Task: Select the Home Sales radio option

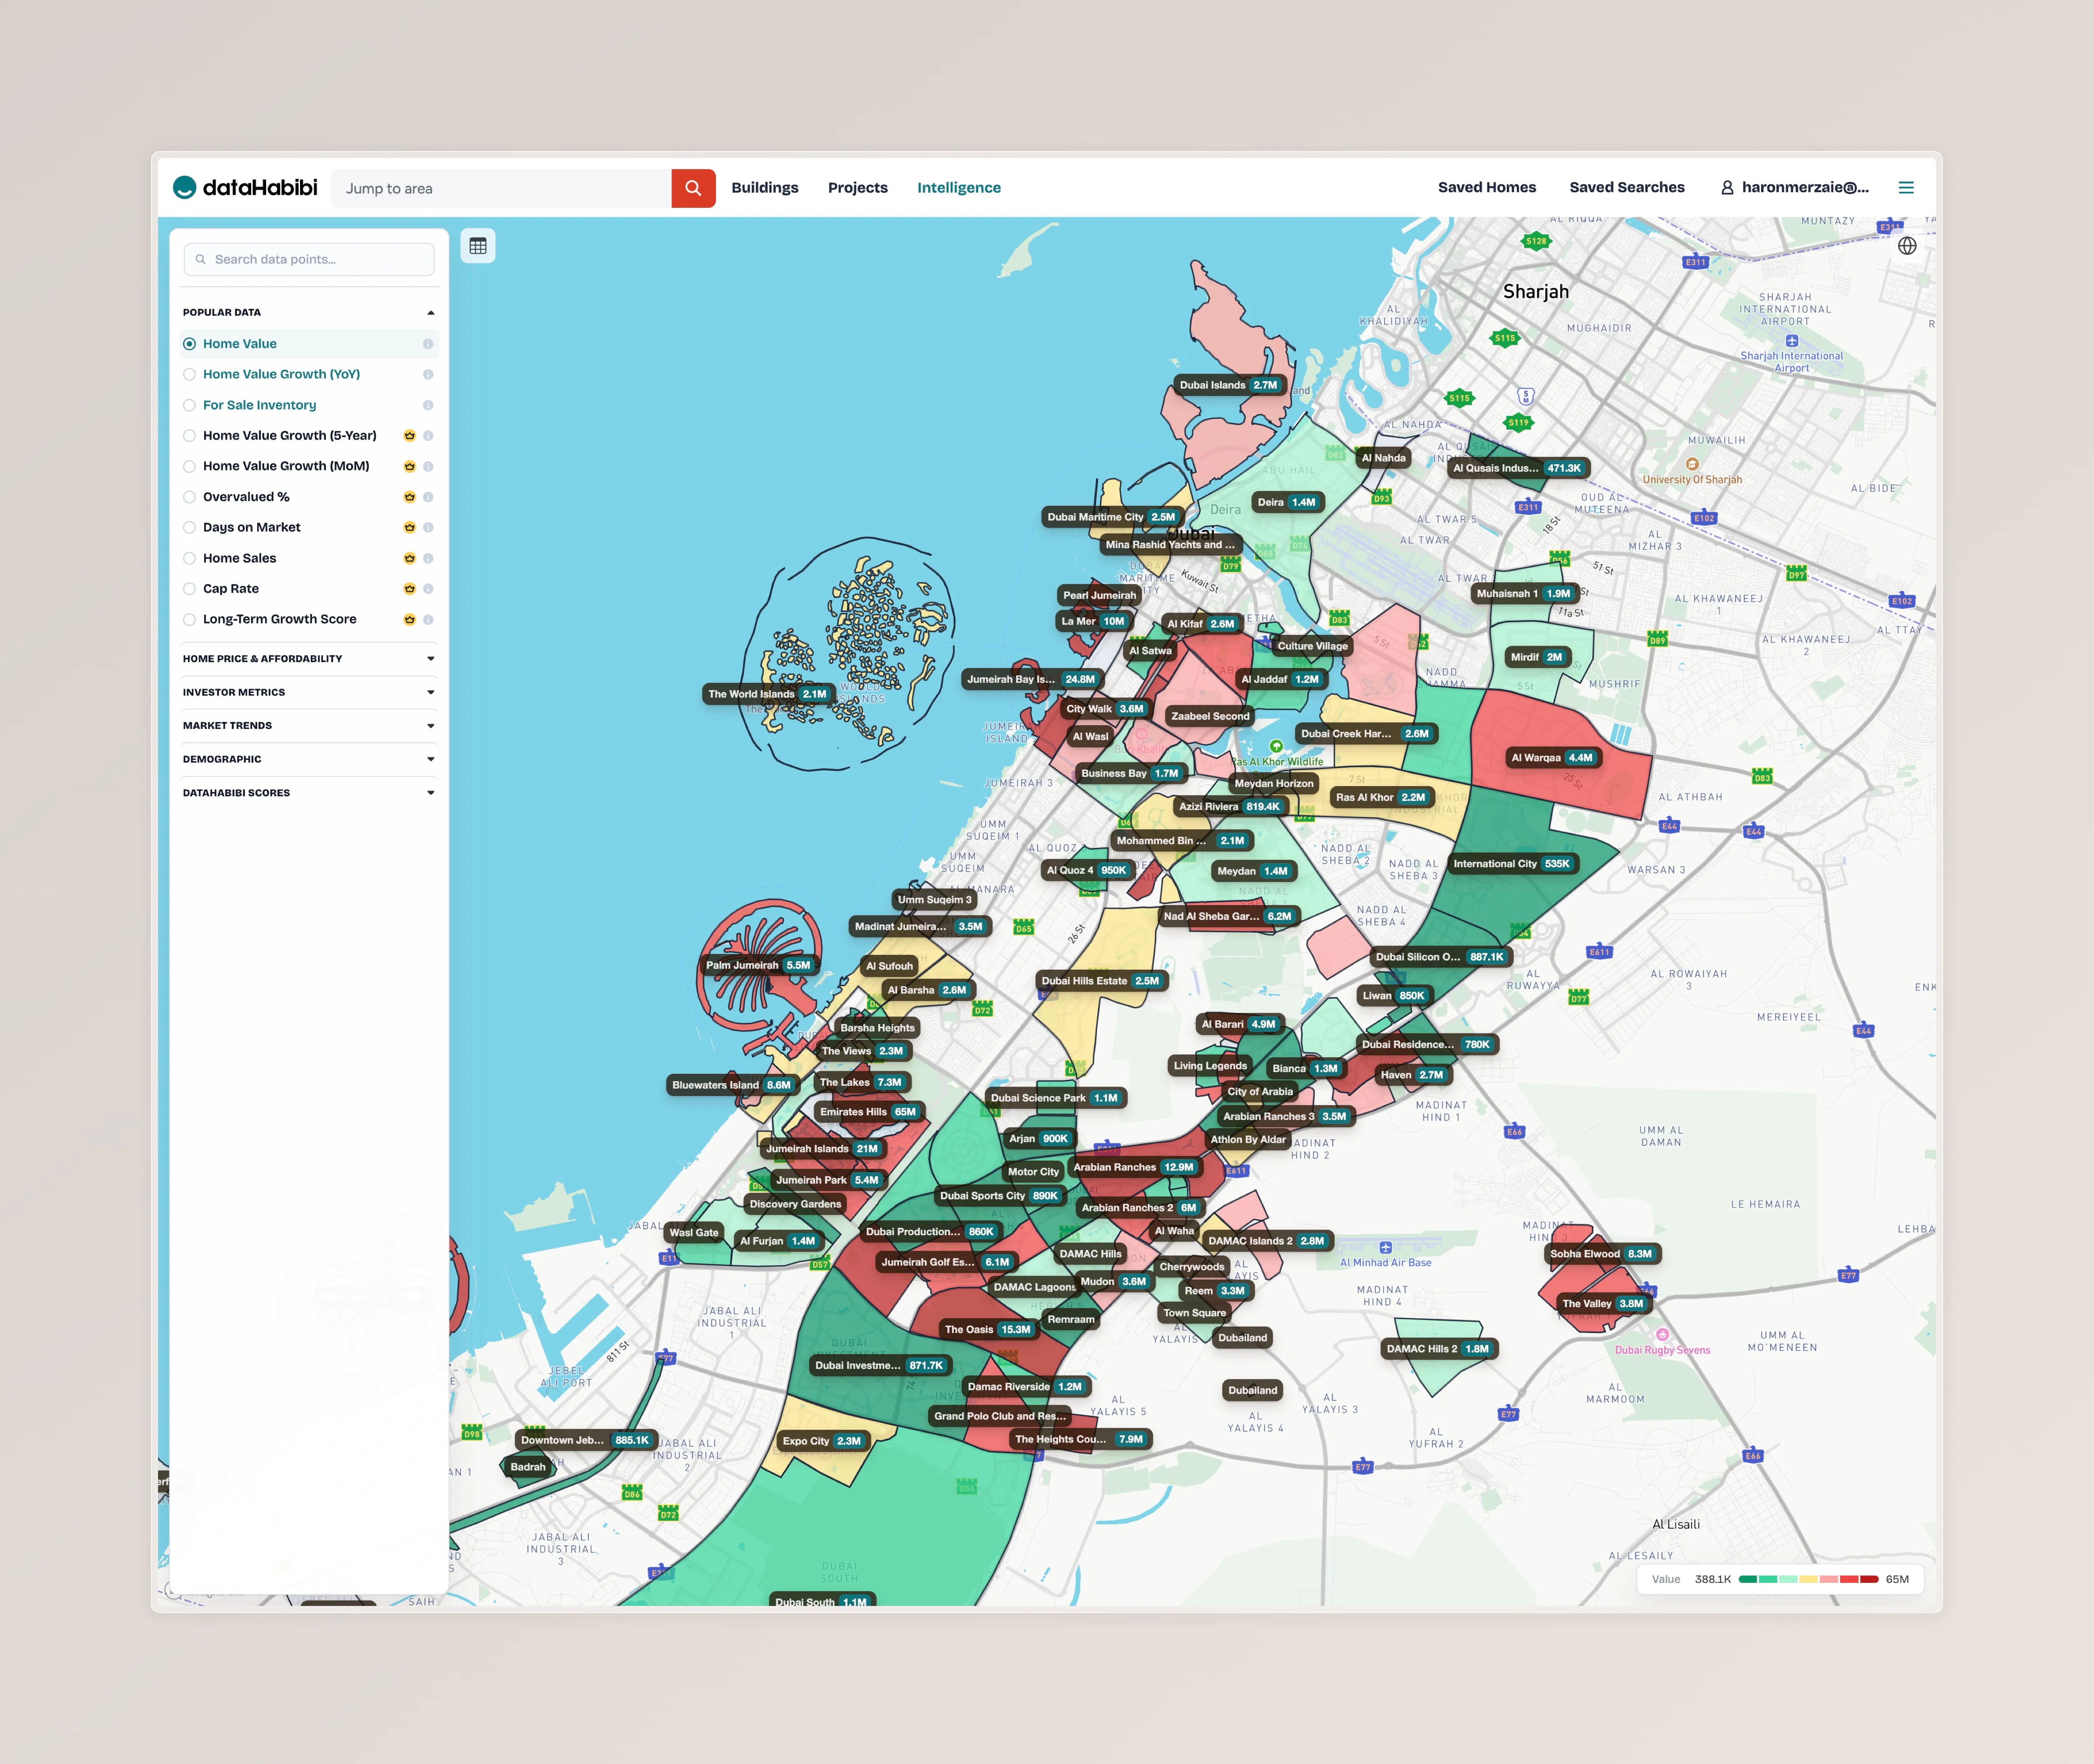Action: [189, 558]
